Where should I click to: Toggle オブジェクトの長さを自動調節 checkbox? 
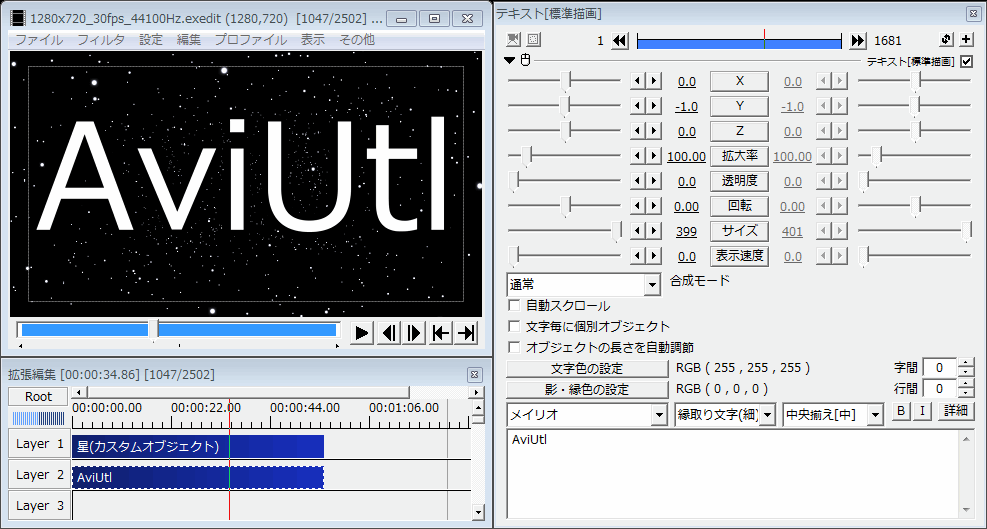515,348
